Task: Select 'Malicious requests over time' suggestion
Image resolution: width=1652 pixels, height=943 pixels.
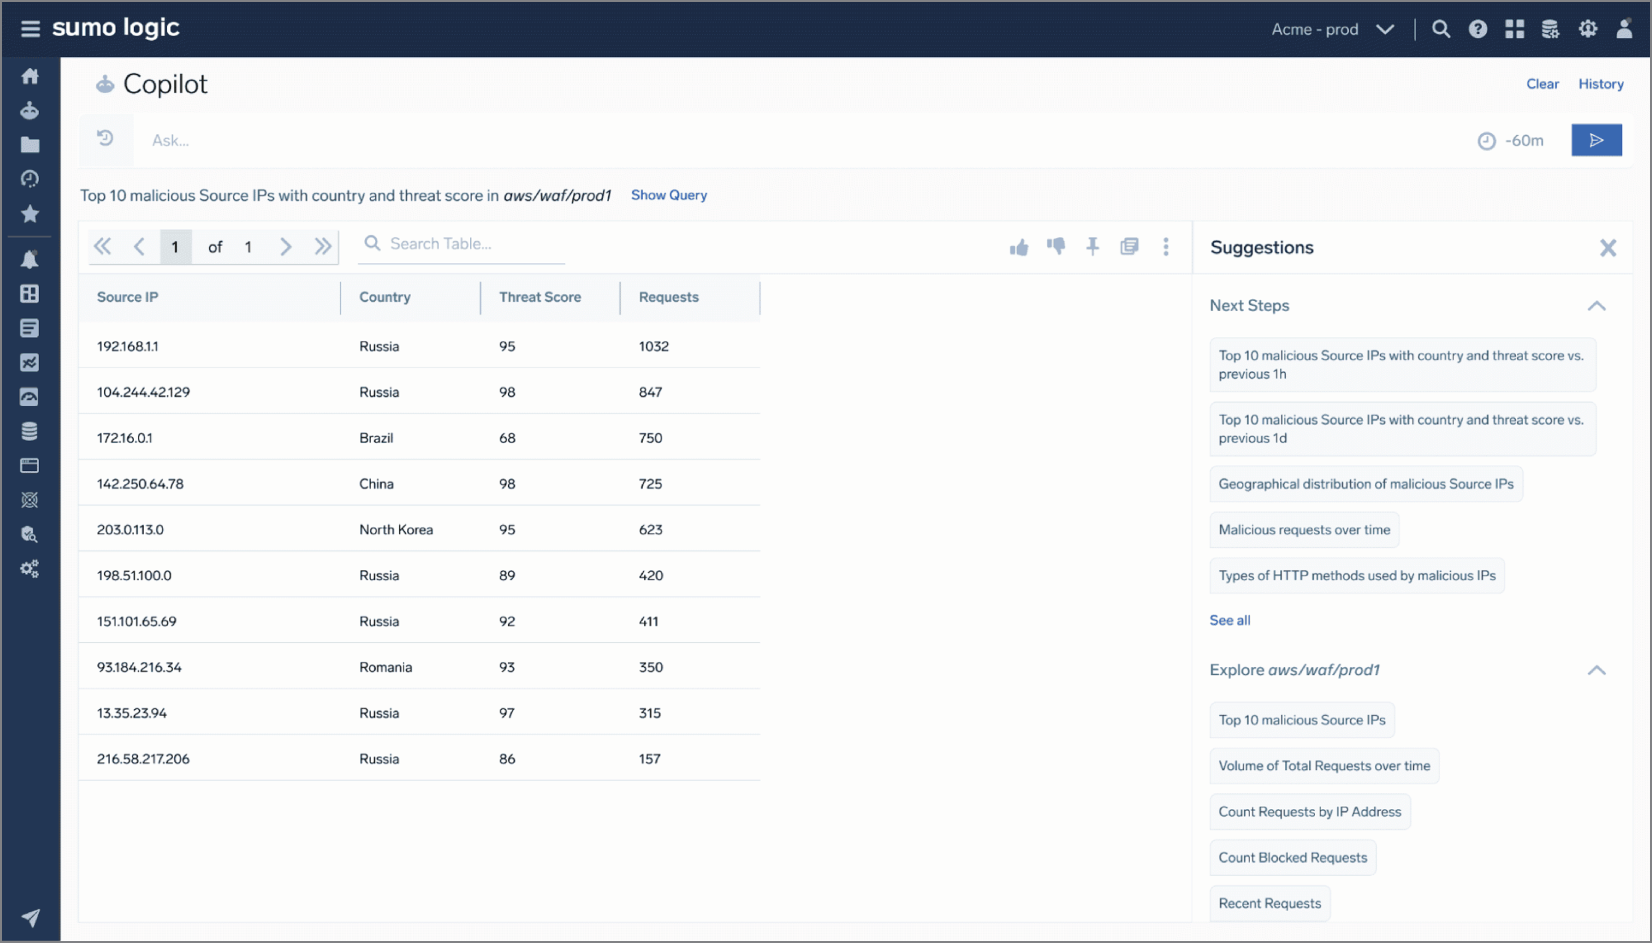Action: coord(1303,530)
